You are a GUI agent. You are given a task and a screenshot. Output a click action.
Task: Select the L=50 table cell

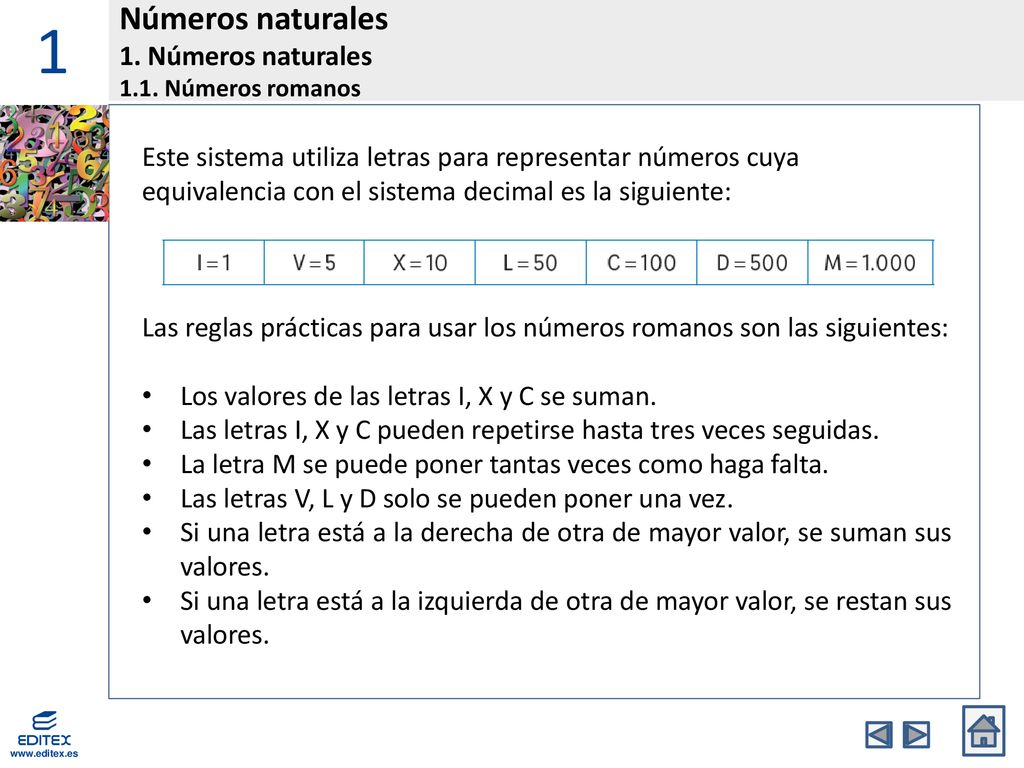coord(530,263)
